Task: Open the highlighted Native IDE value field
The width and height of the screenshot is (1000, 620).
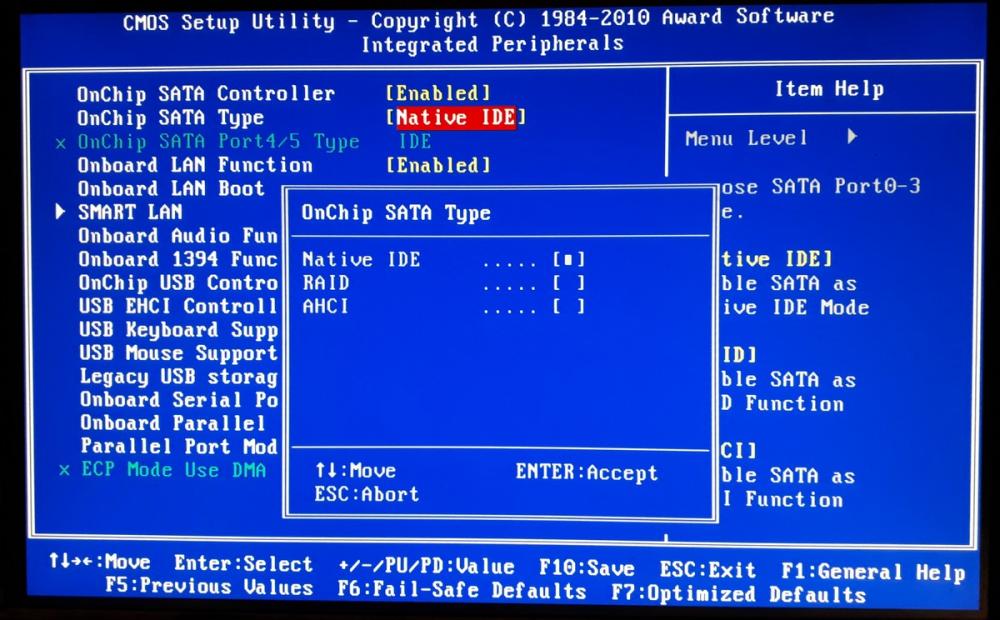Action: click(x=455, y=117)
